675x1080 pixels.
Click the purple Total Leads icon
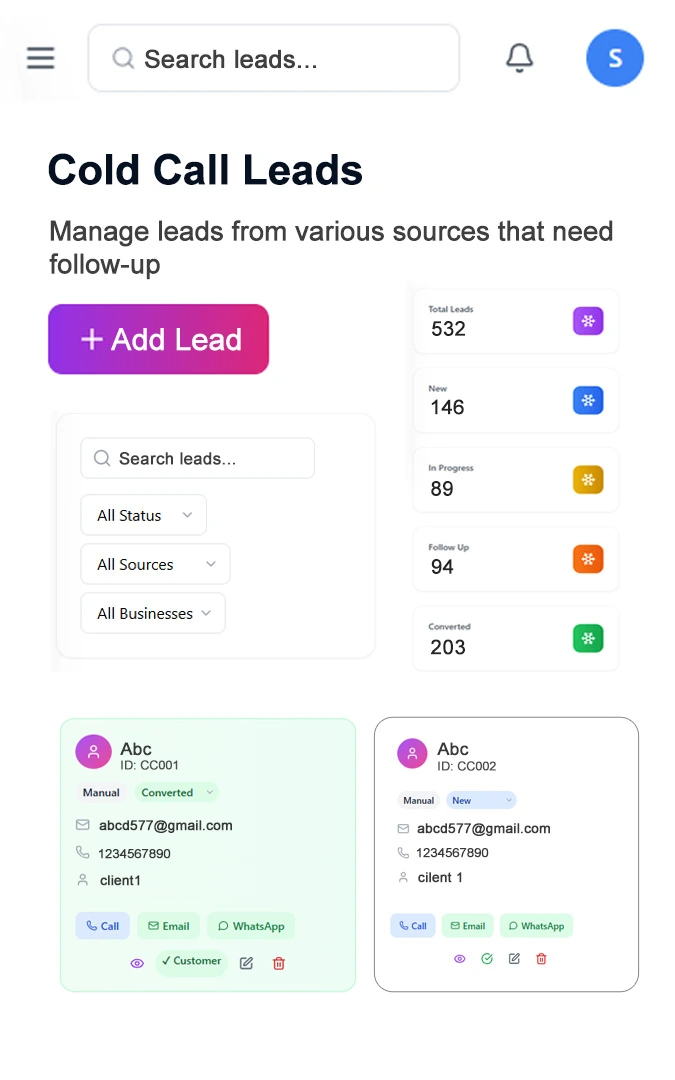pos(588,322)
